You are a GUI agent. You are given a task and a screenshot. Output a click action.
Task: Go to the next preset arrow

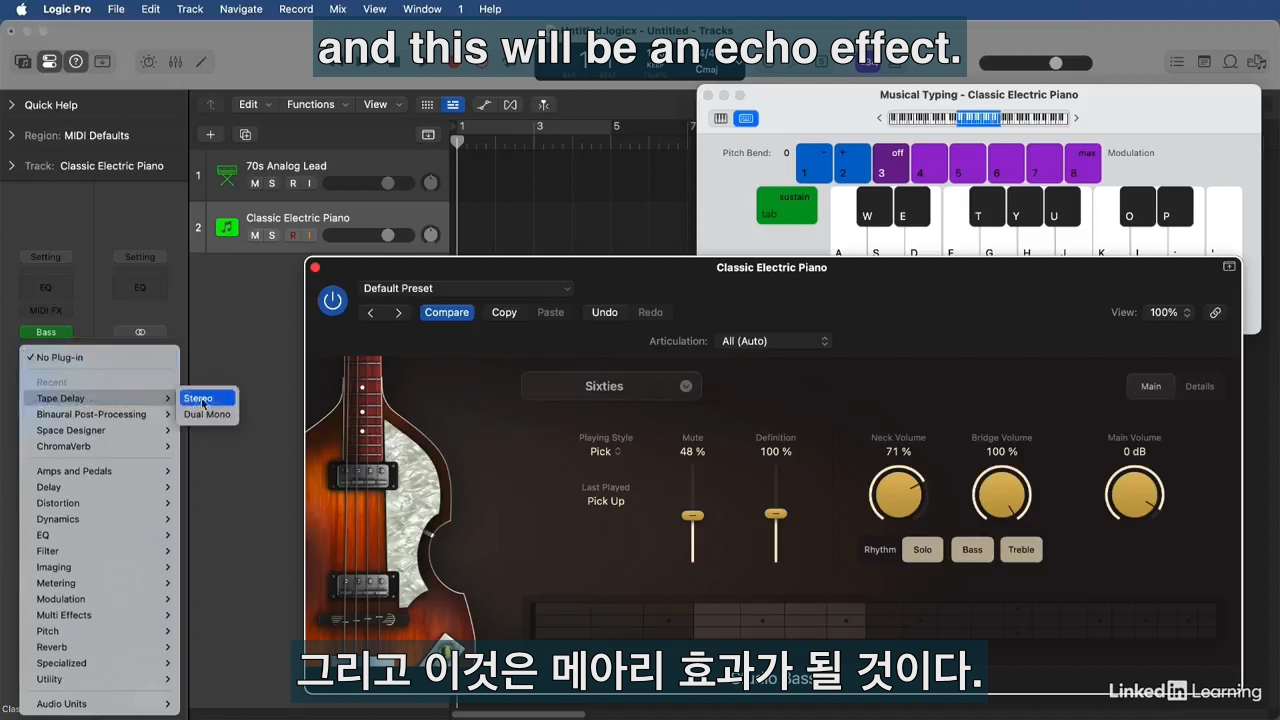[398, 313]
